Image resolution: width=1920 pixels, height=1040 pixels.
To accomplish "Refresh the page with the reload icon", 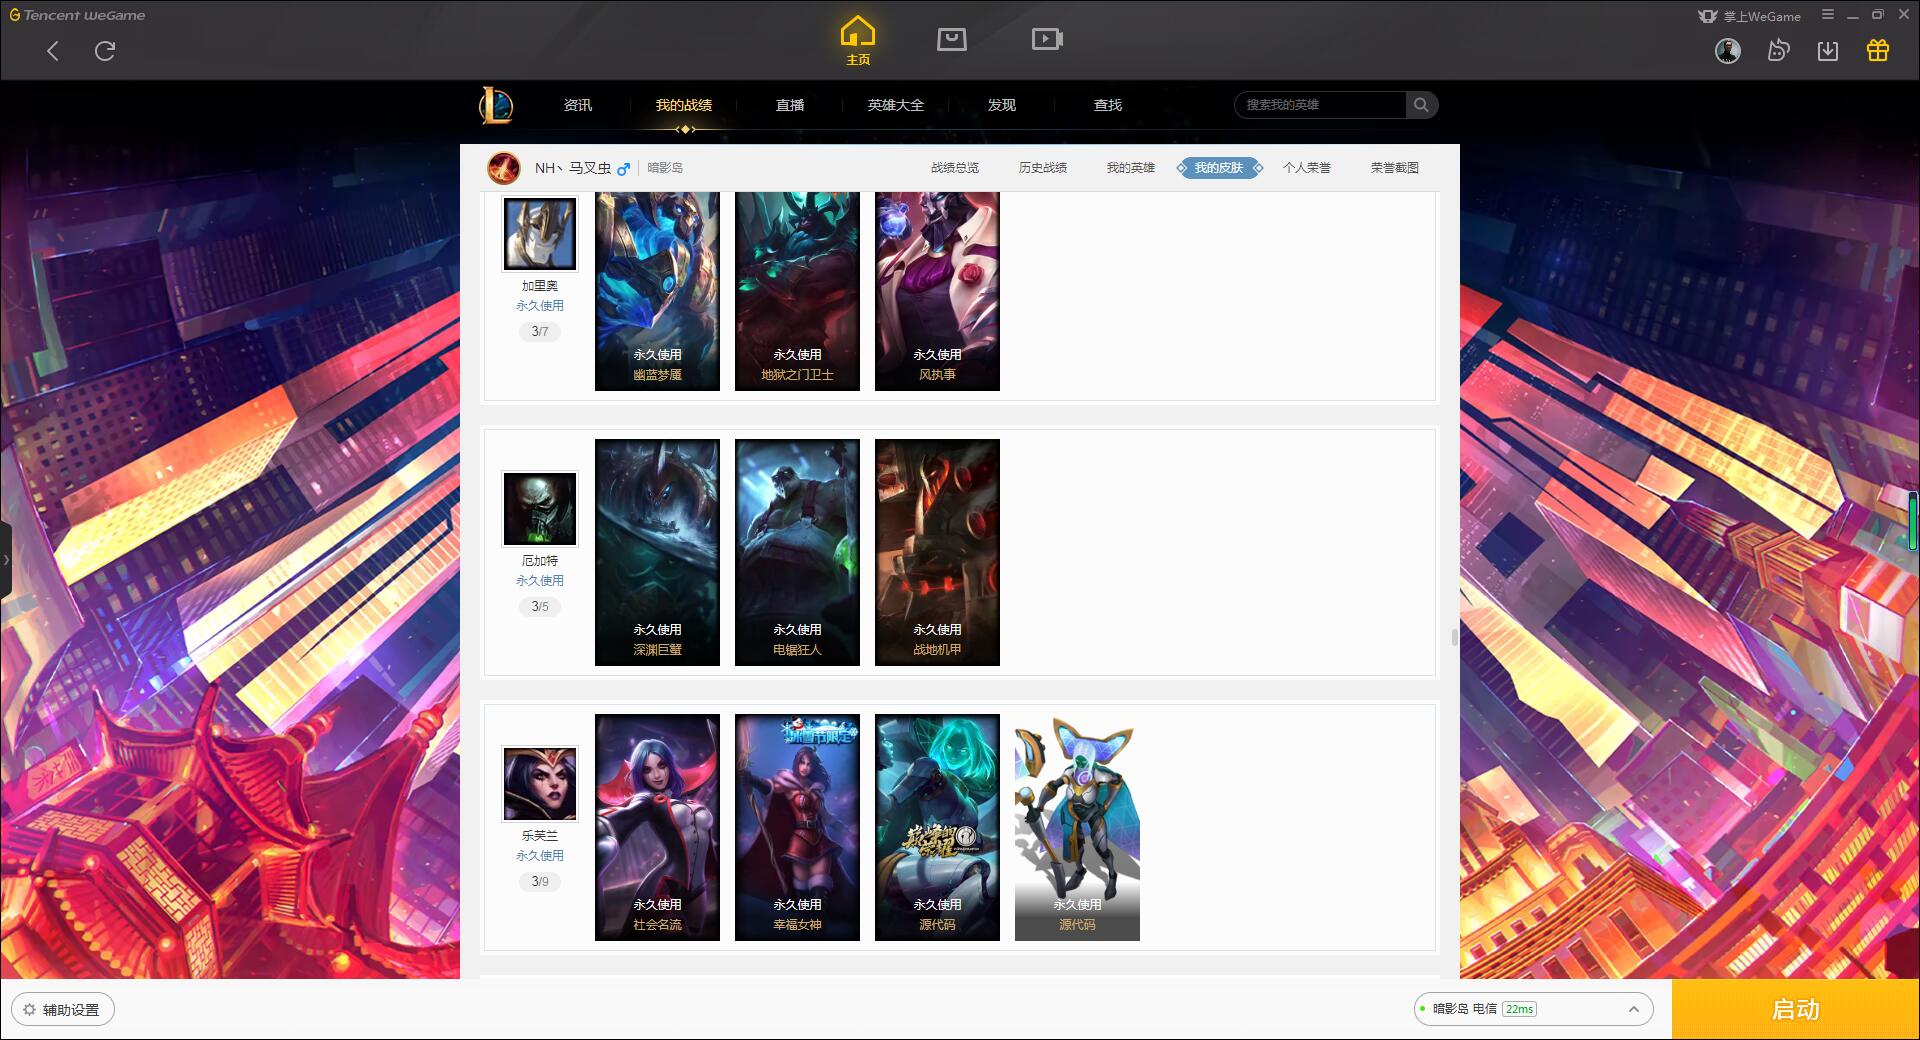I will click(105, 51).
